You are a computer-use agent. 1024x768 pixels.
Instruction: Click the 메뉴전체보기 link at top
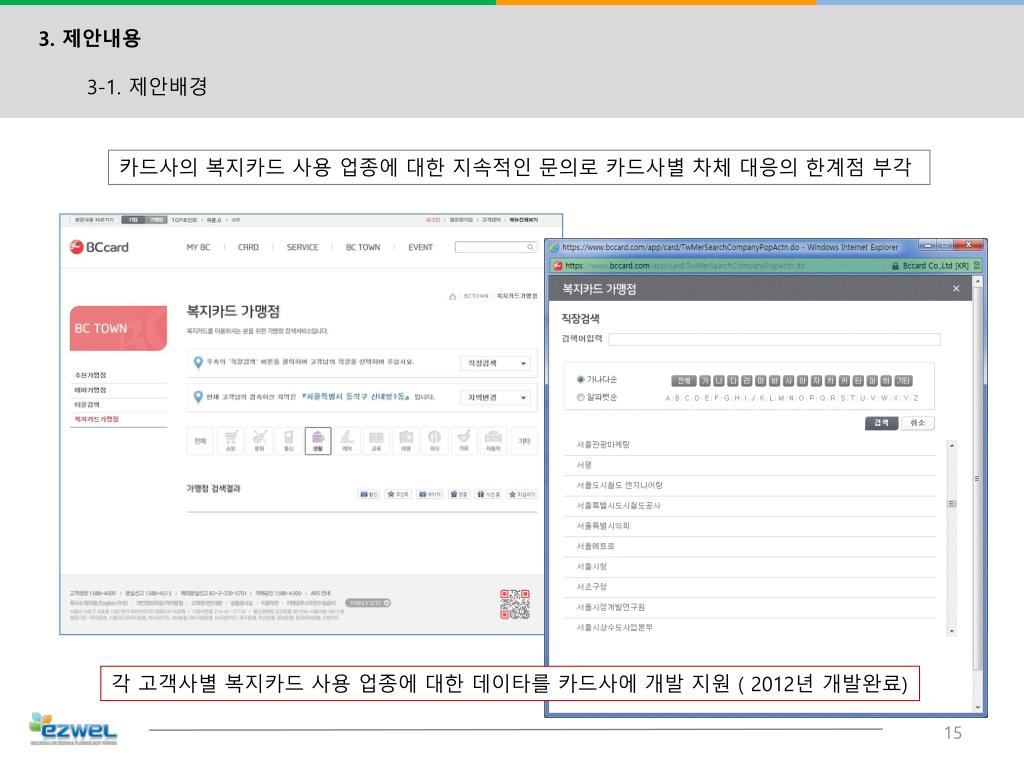(524, 220)
